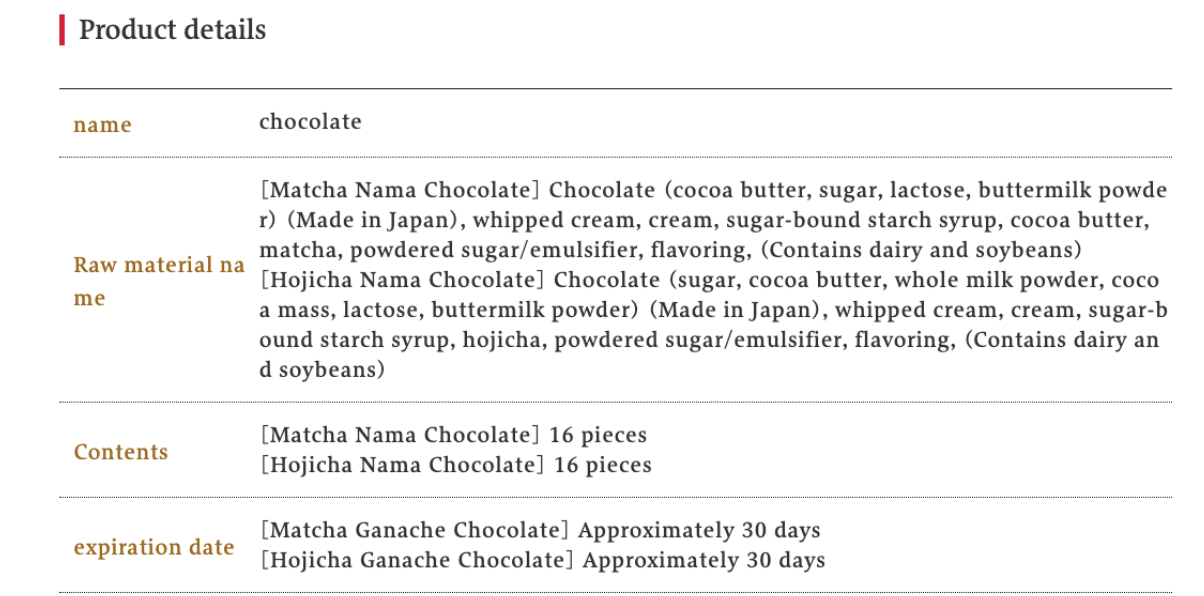Click the Hojicha Nama Chocolate 16 pieces line

coord(455,465)
